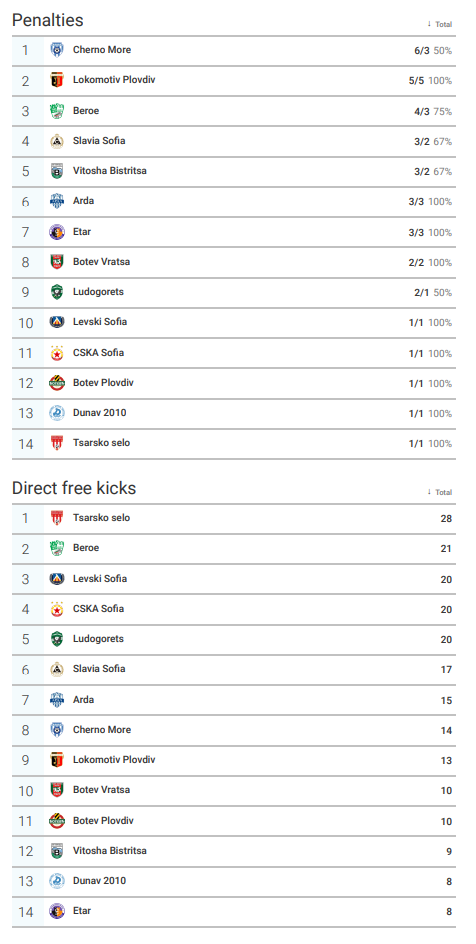Sort Direct free kicks by Total column
This screenshot has width=476, height=944.
coord(439,492)
